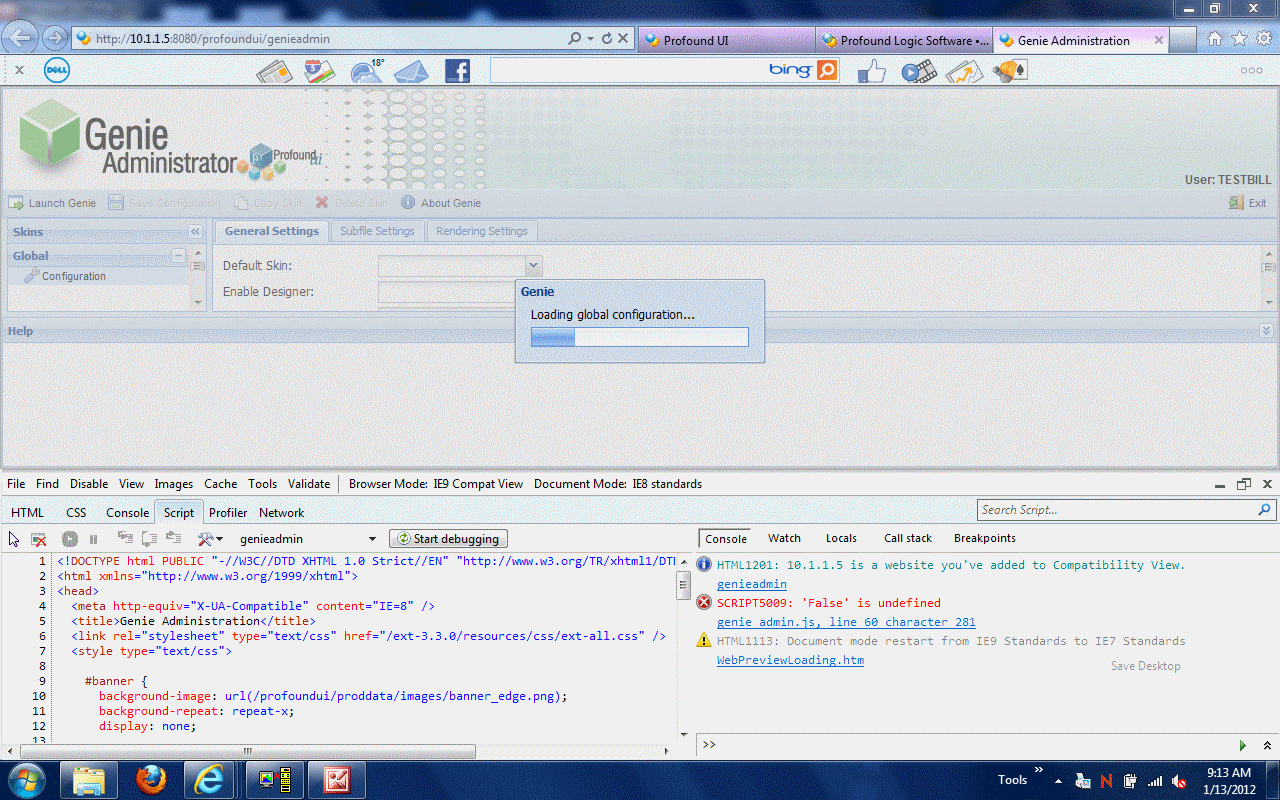The height and width of the screenshot is (800, 1280).
Task: Open the IE Tools gear icon
Action: [1262, 39]
